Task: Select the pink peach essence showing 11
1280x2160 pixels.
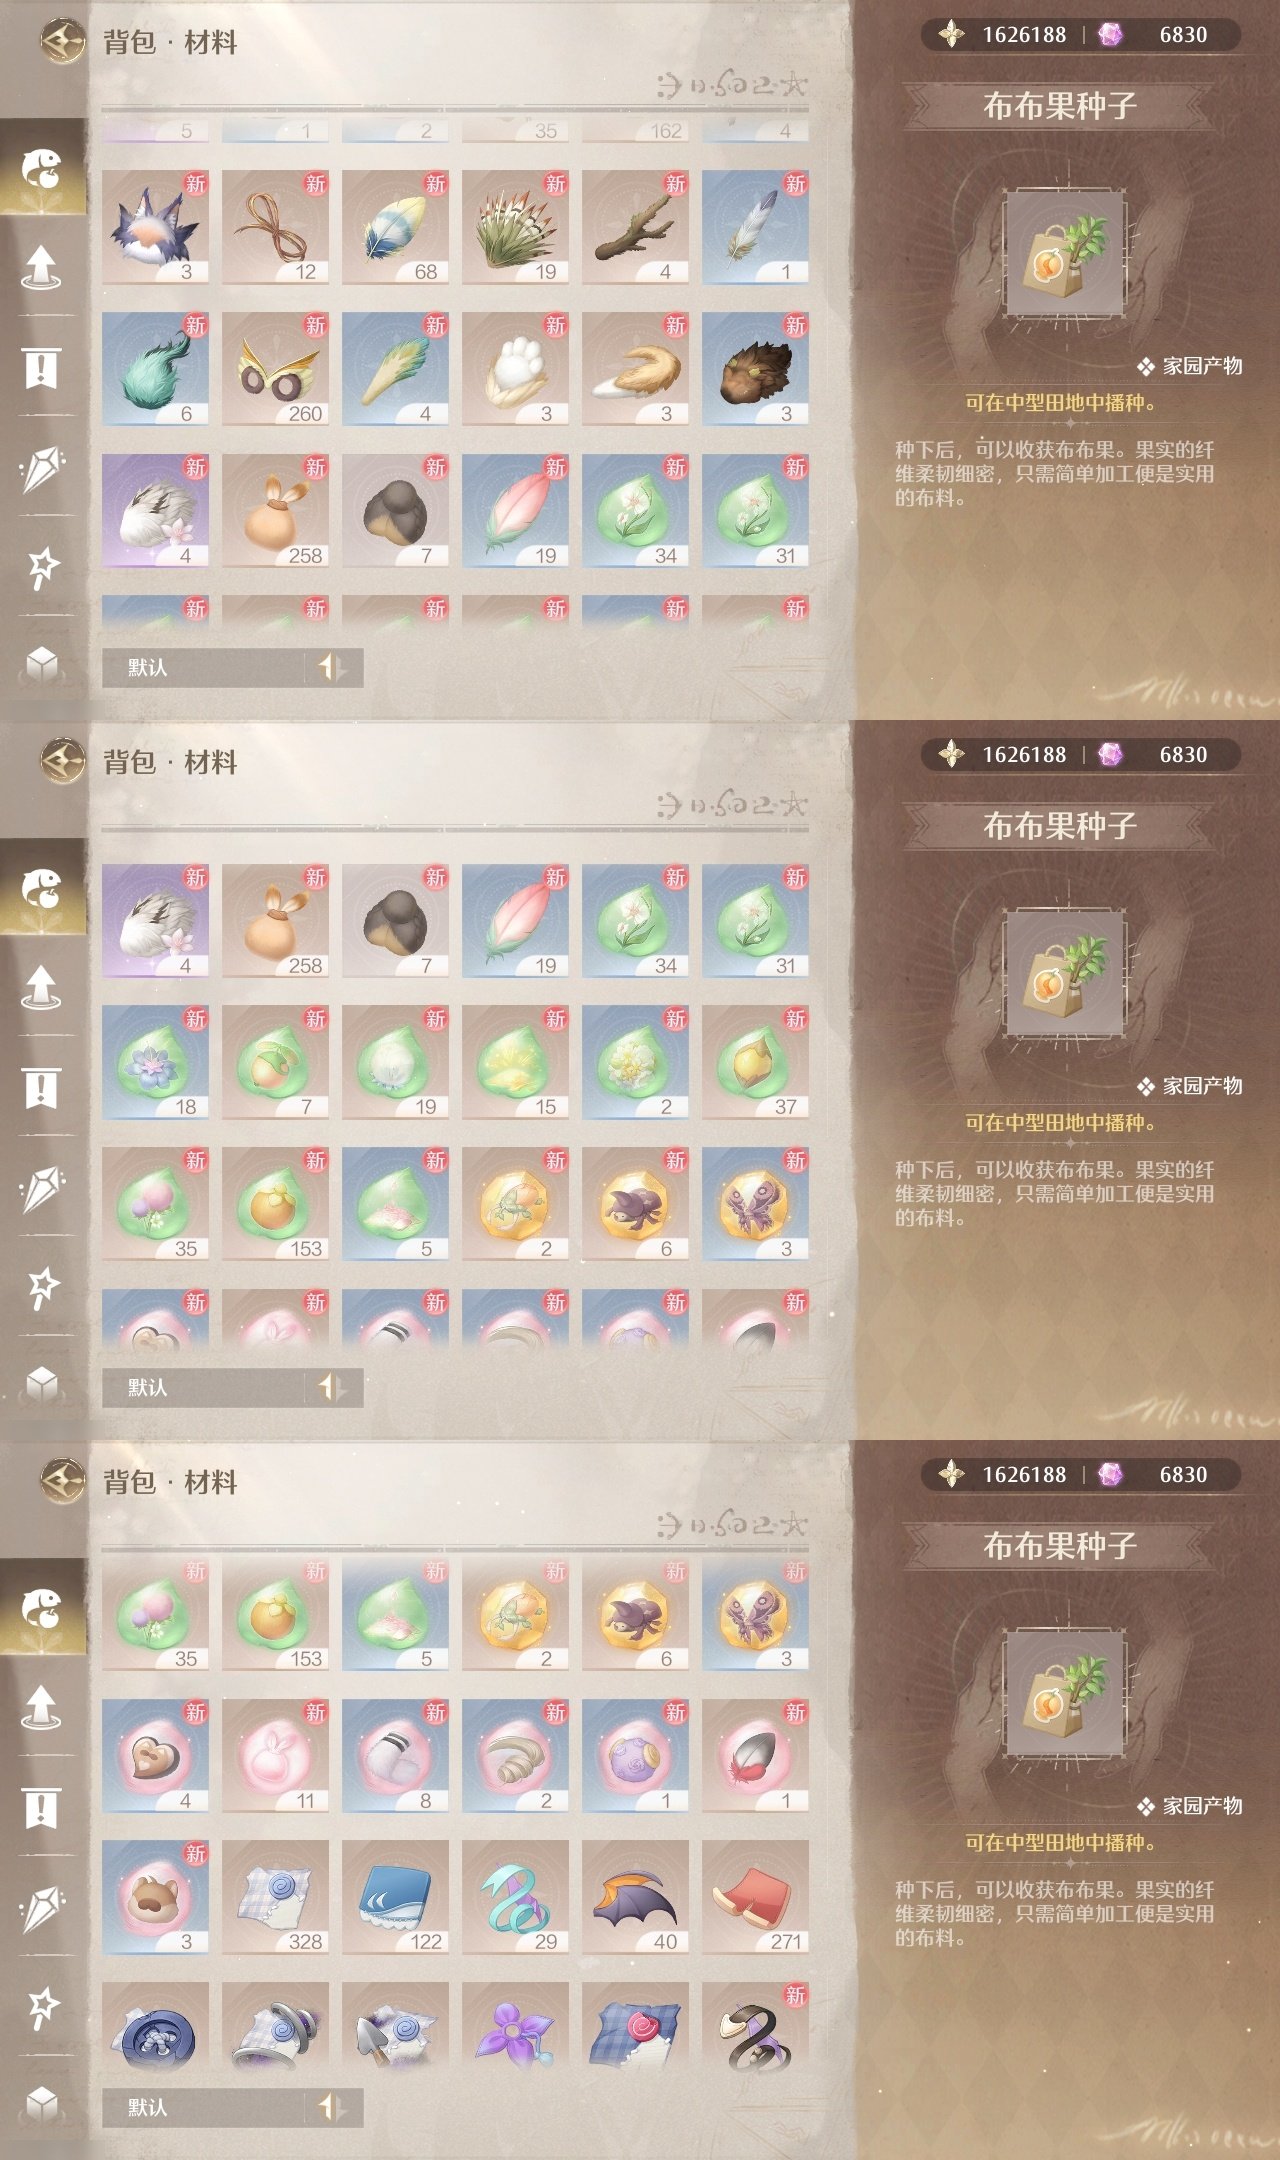Action: pyautogui.click(x=275, y=1755)
